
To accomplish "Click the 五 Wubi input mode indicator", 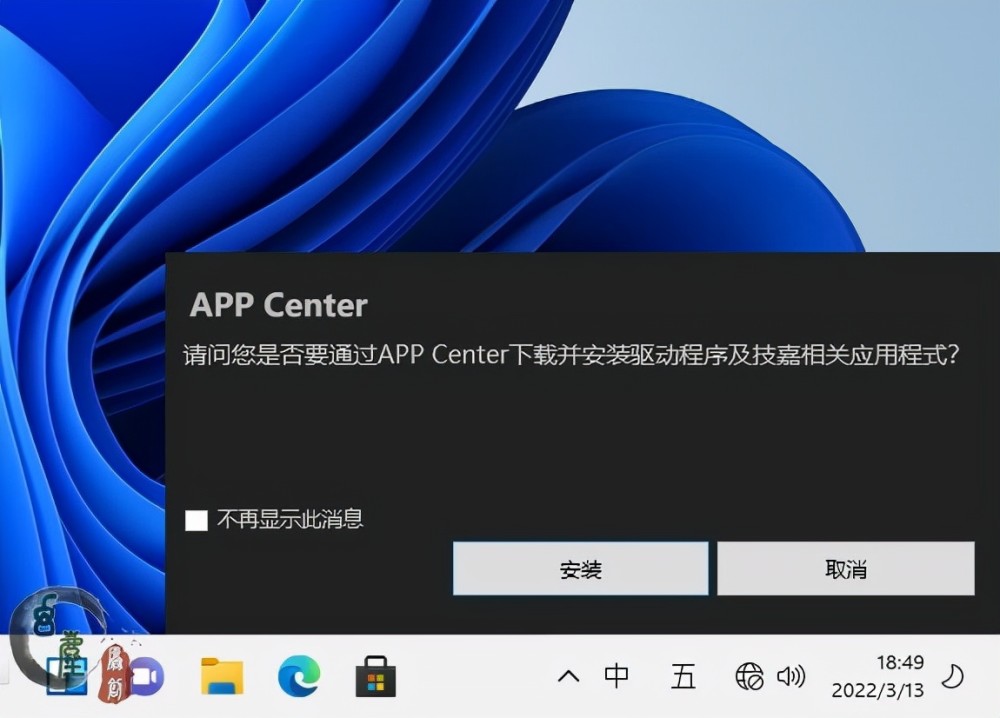I will (x=683, y=676).
